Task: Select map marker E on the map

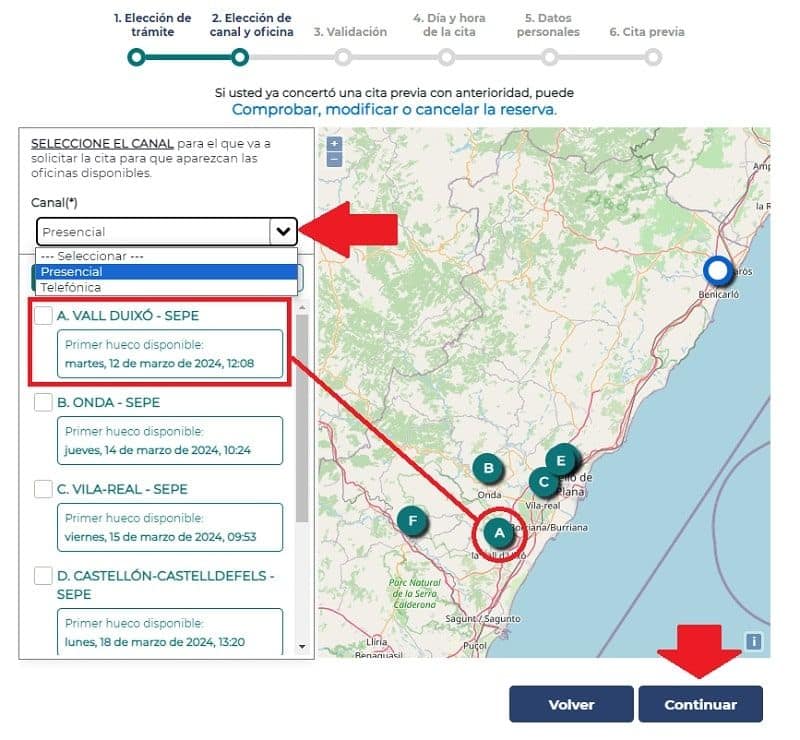Action: click(x=561, y=461)
